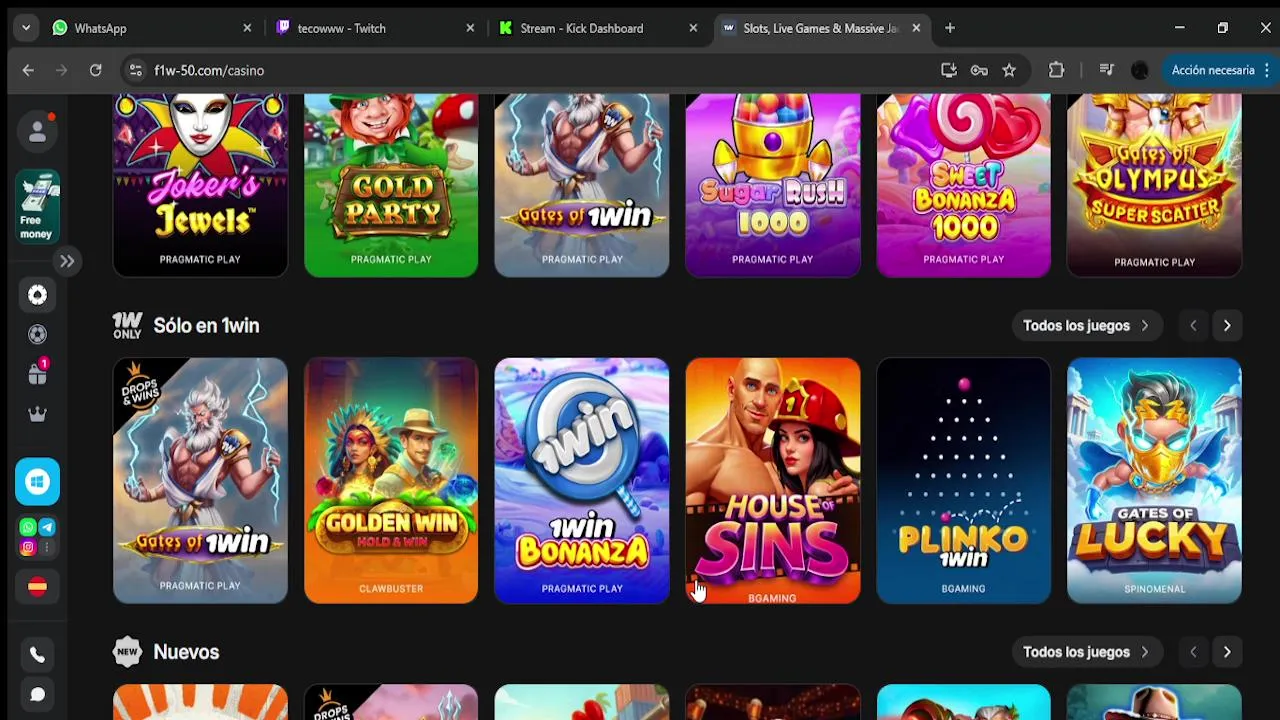
Task: Open the user profile icon in sidebar
Action: (37, 132)
